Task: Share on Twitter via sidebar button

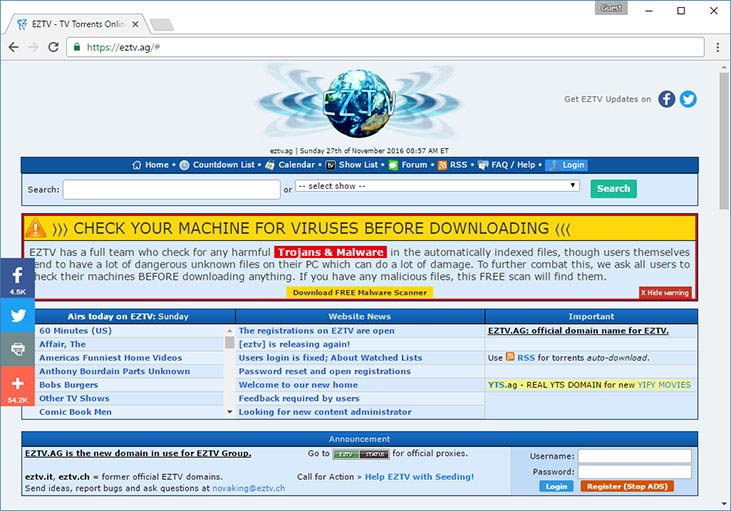Action: click(17, 315)
